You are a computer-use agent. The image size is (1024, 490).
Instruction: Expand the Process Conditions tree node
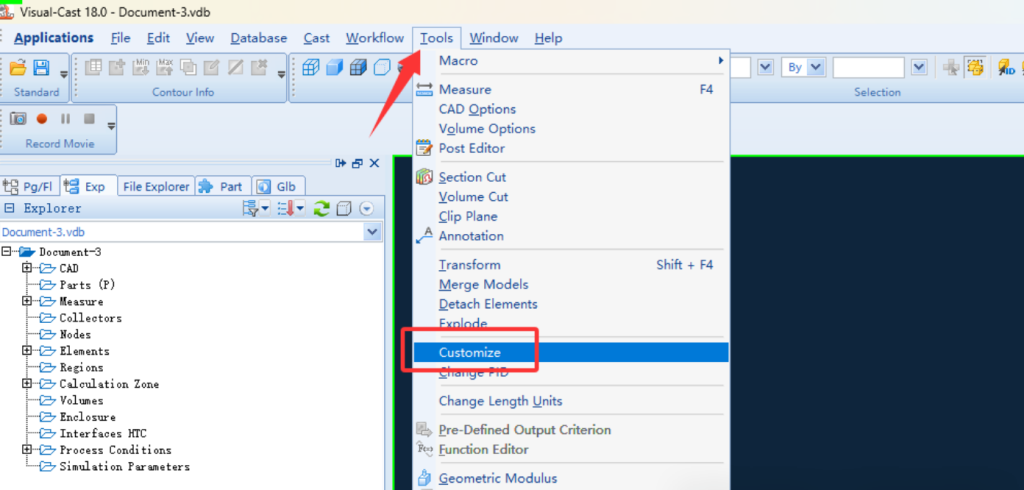pos(27,450)
